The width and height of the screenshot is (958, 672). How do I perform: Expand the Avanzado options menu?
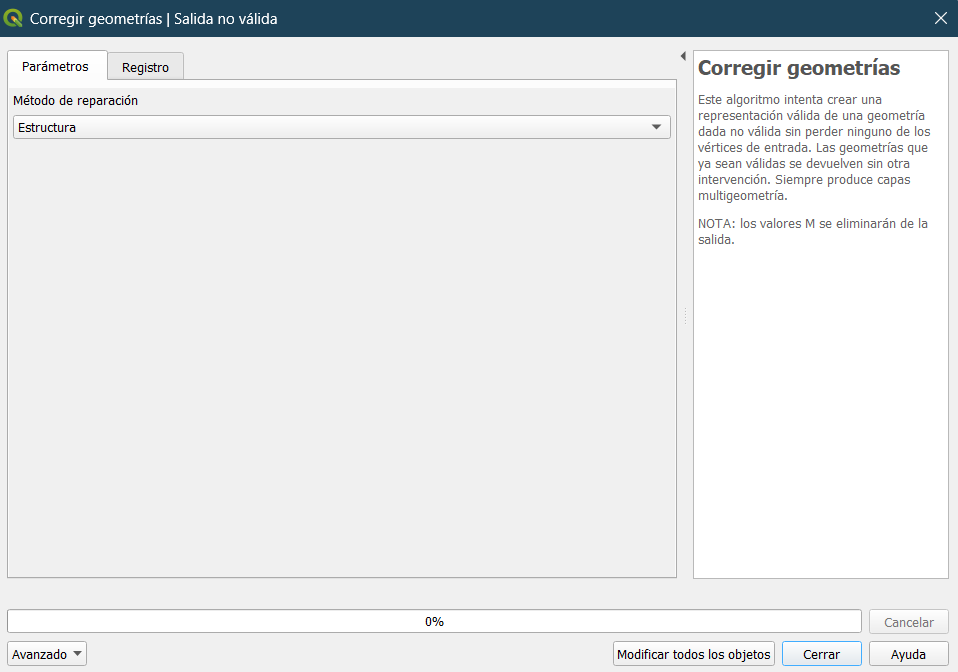tap(47, 654)
